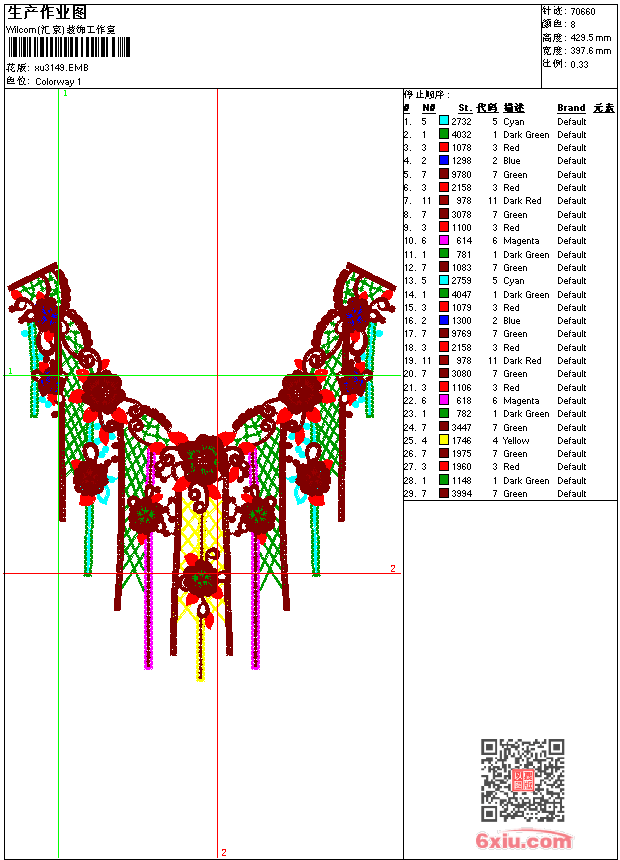Pick the swatch beside stitch count 9780

(444, 174)
